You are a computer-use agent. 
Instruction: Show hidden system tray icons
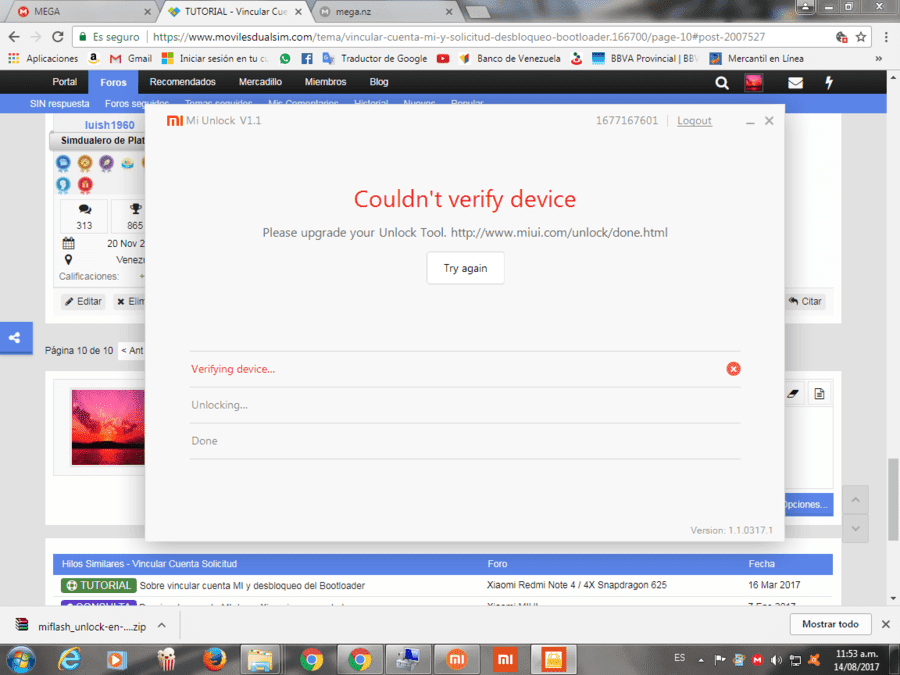coord(701,660)
